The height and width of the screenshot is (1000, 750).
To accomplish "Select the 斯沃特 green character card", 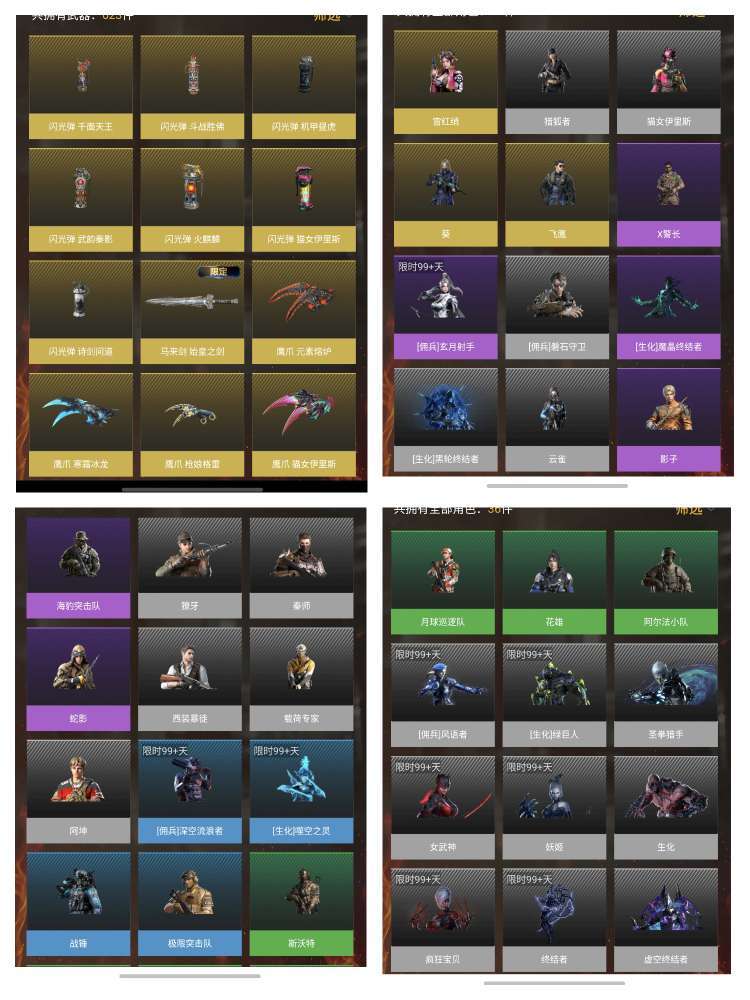I will click(x=301, y=904).
